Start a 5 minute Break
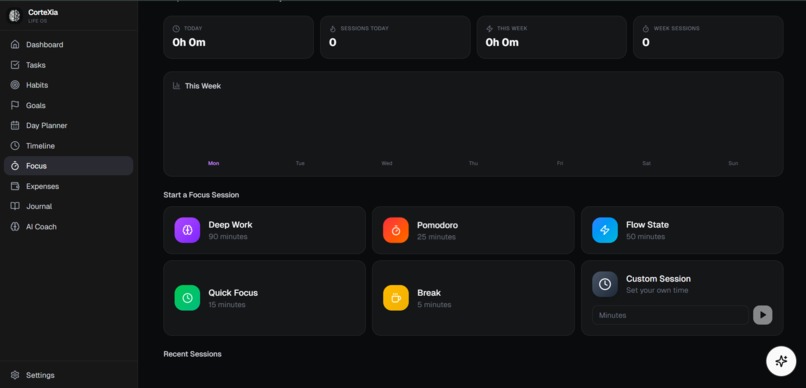Image resolution: width=806 pixels, height=388 pixels. pos(473,298)
